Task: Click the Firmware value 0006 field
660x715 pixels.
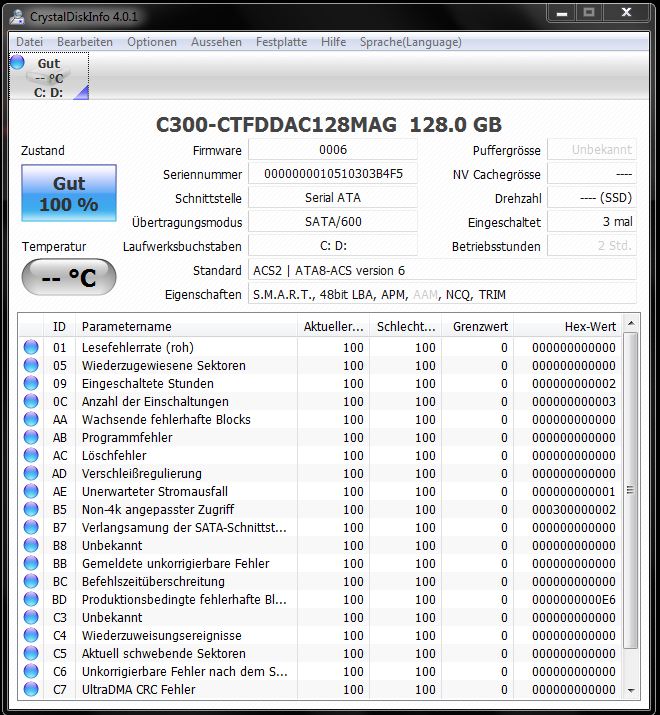Action: point(333,150)
